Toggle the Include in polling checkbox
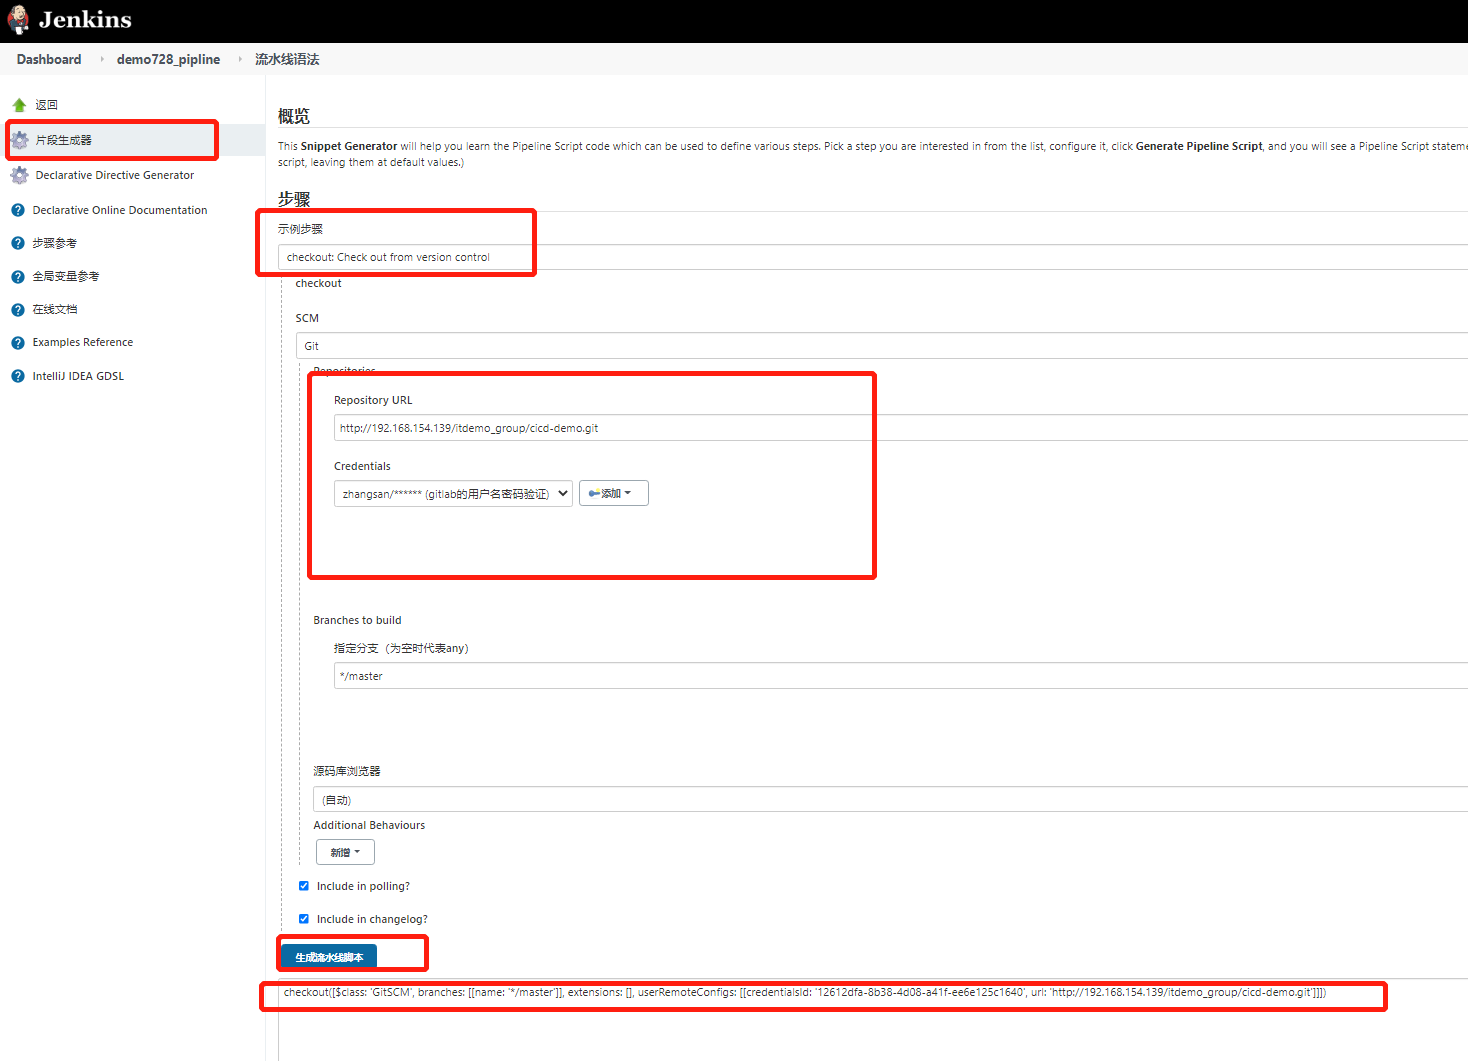 304,886
